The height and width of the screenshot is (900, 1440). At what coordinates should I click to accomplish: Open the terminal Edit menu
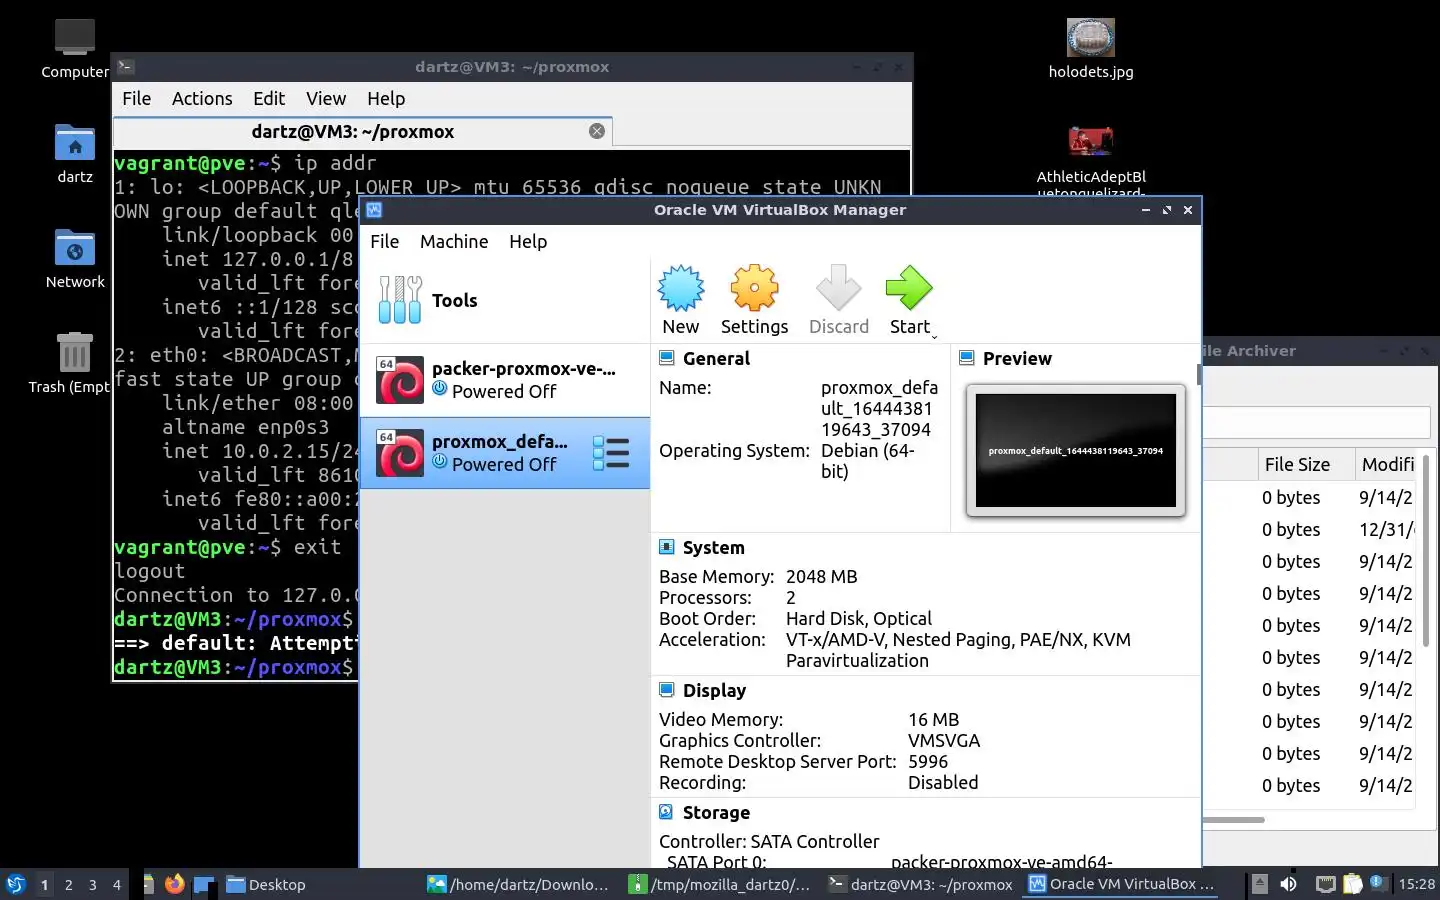click(269, 98)
